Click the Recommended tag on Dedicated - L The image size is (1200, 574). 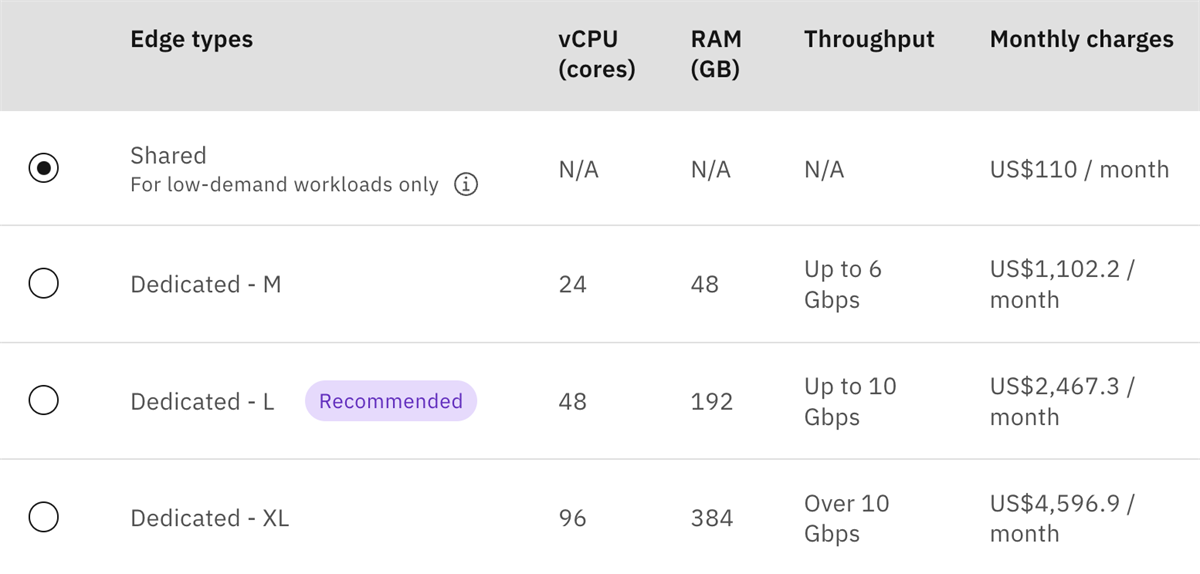point(391,401)
